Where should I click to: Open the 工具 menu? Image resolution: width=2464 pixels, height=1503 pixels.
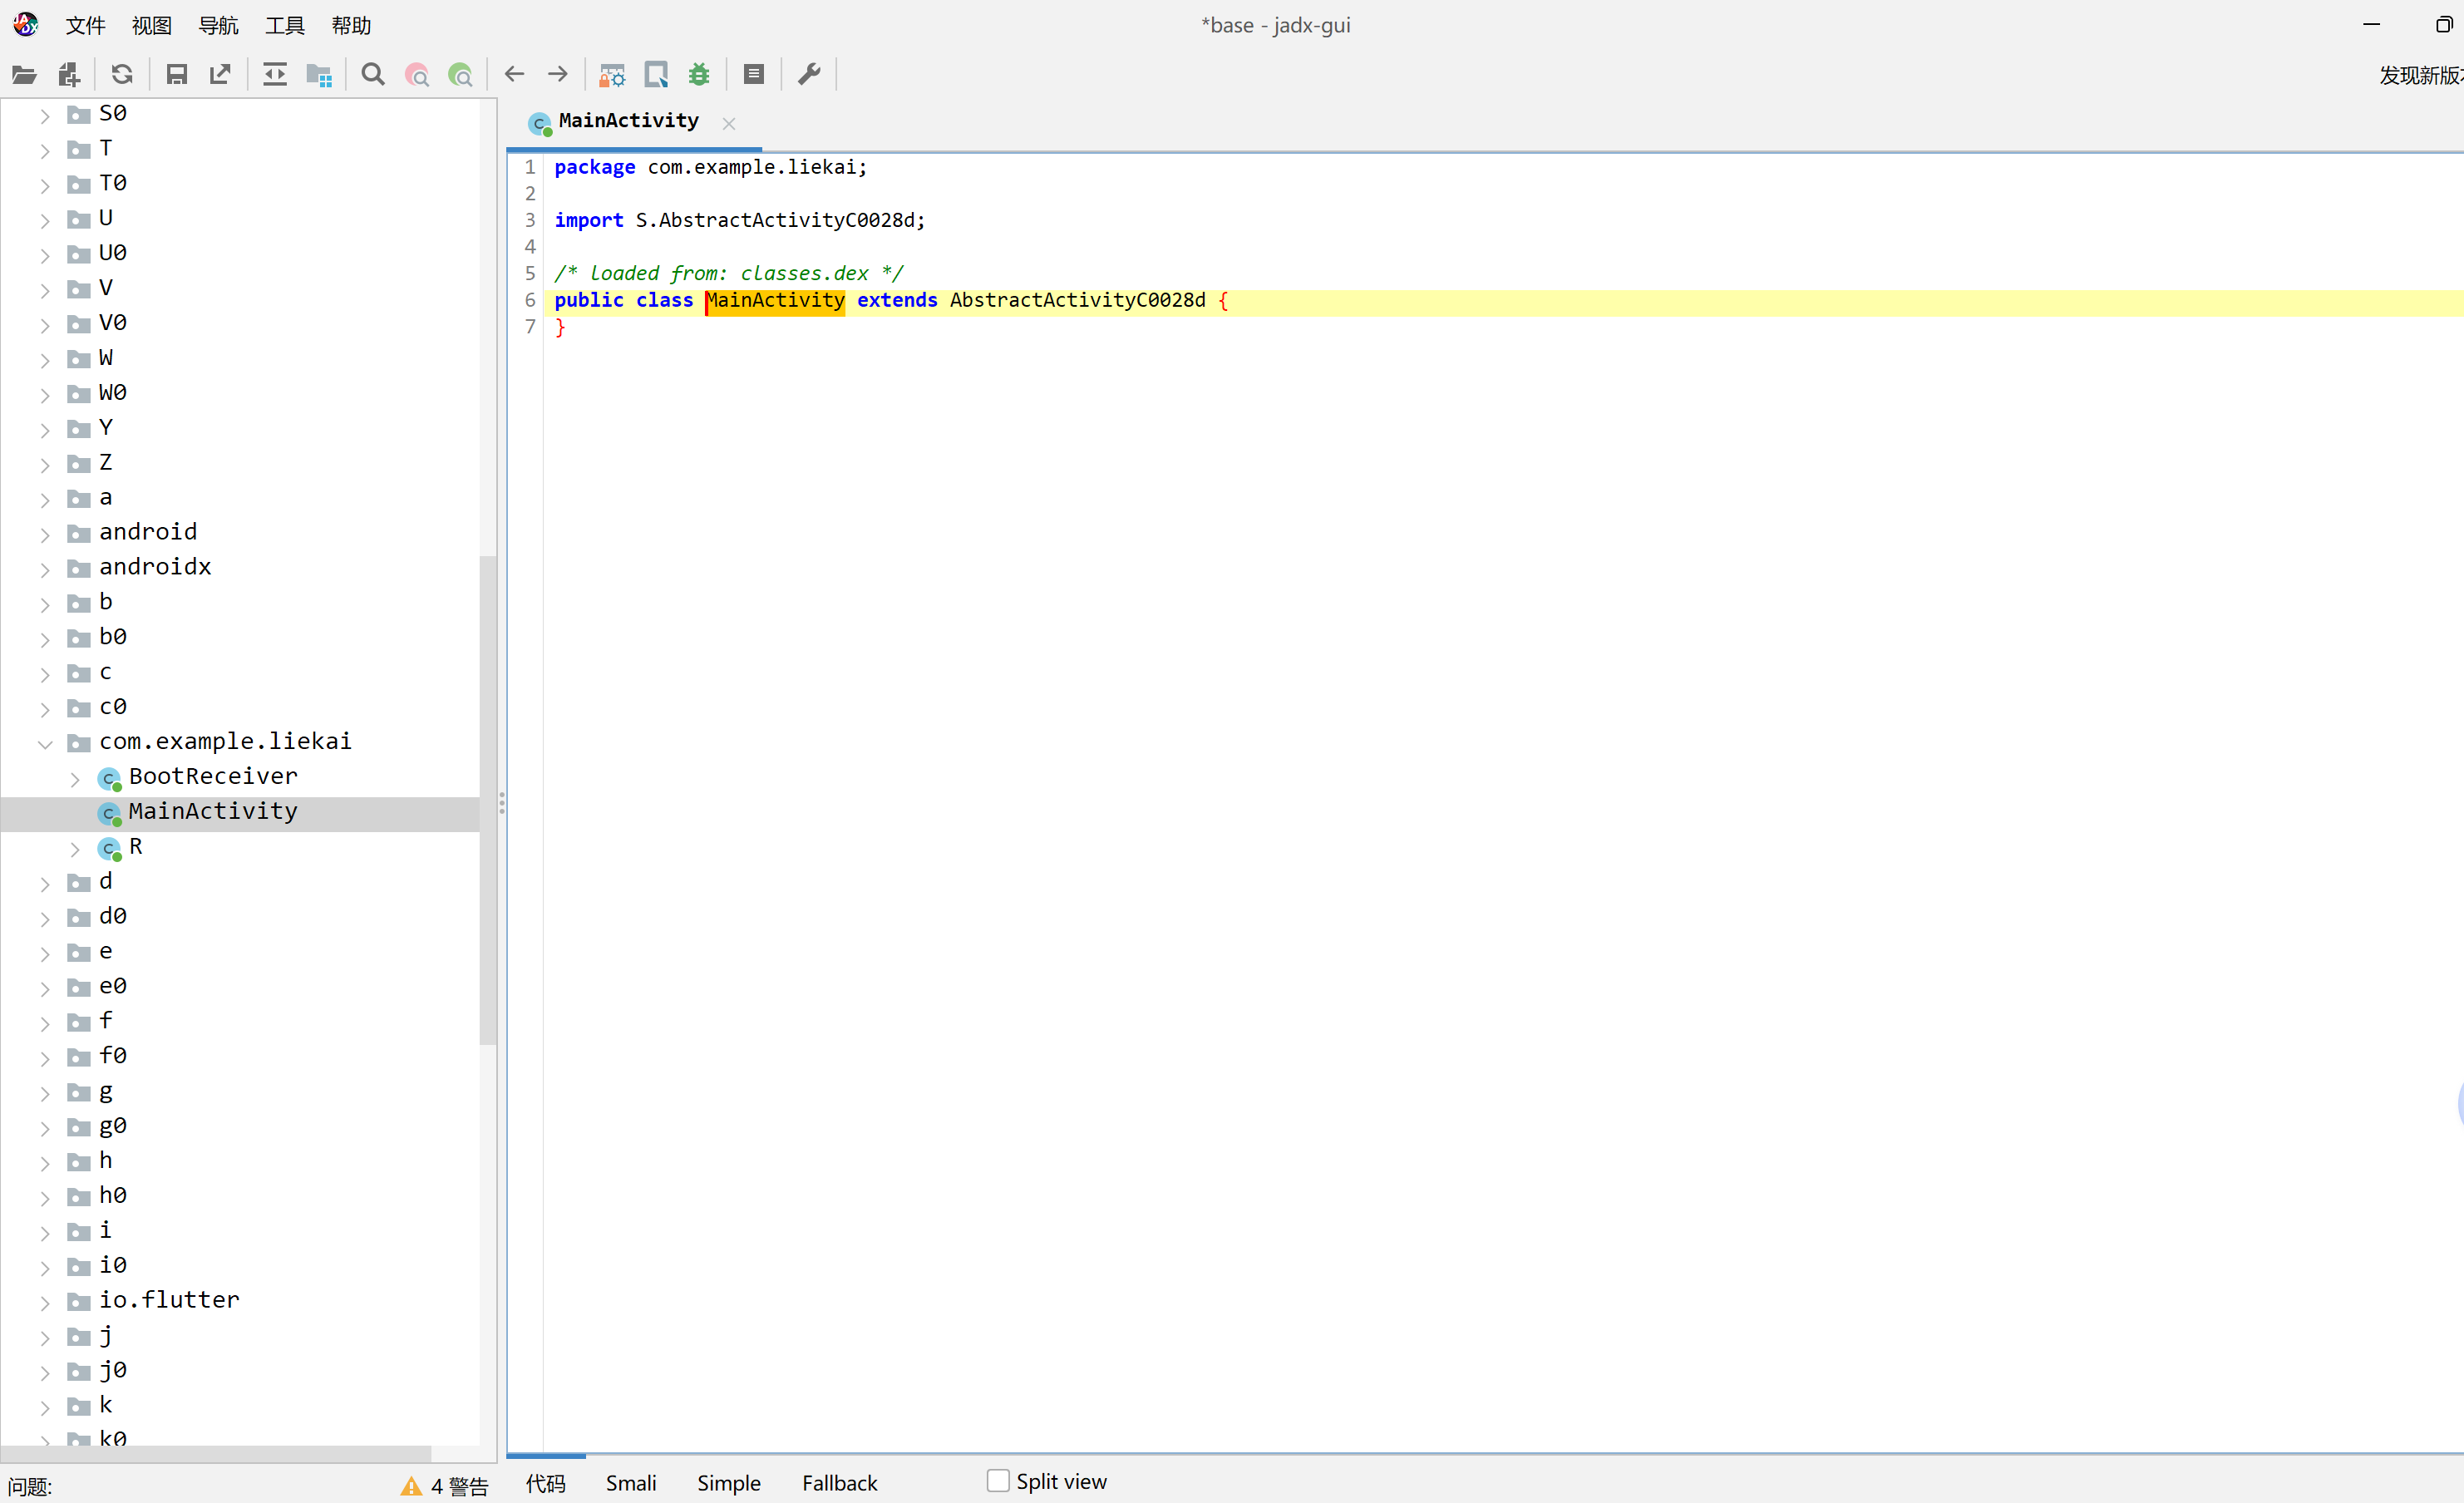click(285, 25)
